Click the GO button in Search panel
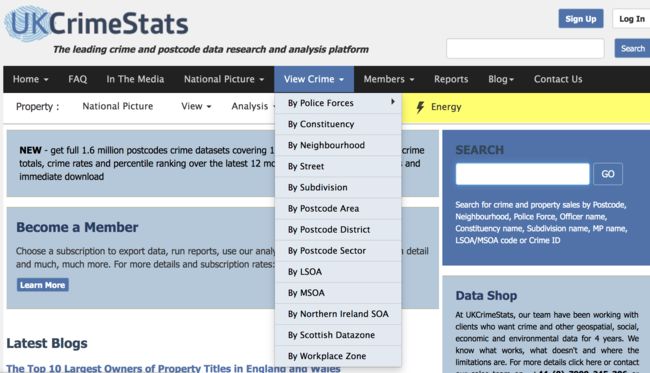 [x=608, y=174]
